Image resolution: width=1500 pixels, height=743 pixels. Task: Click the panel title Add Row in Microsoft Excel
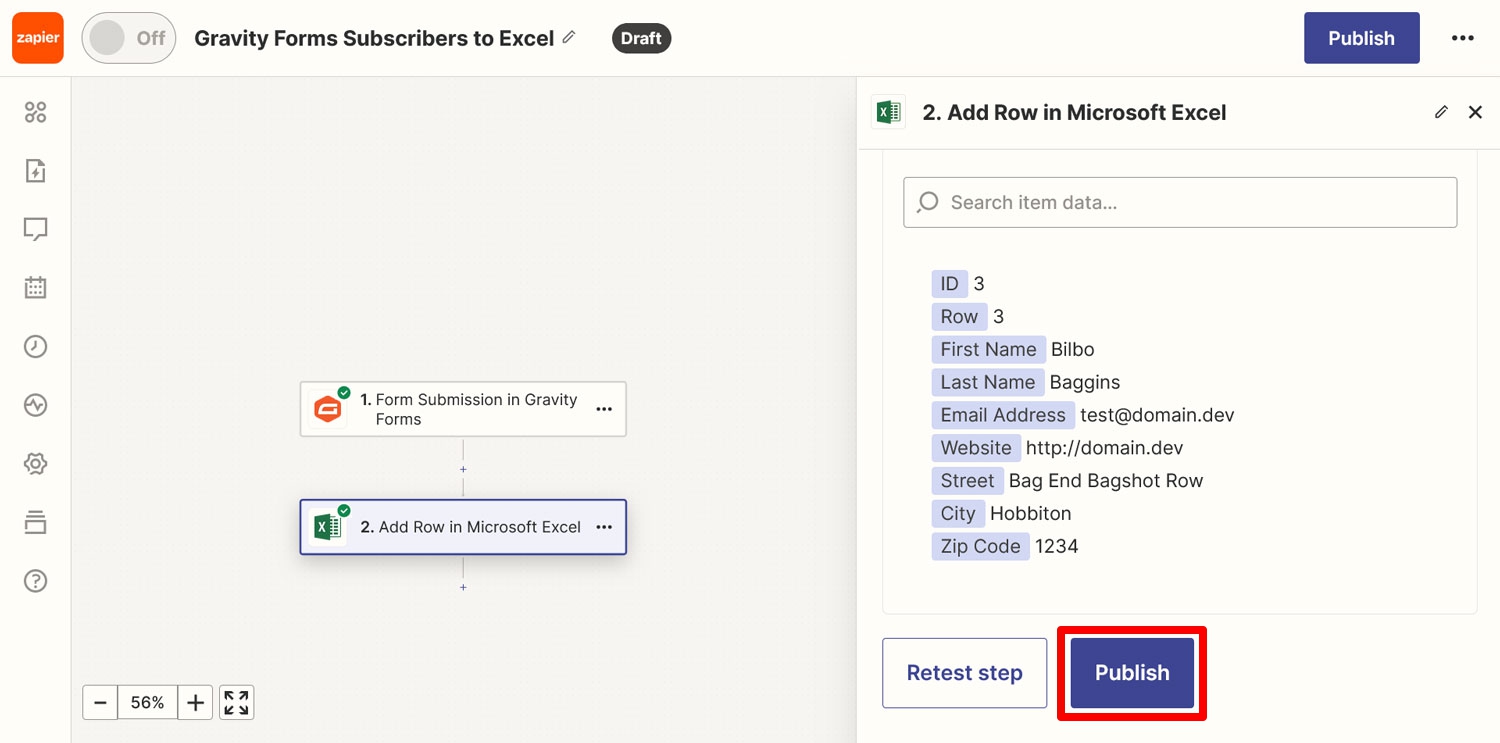pyautogui.click(x=1074, y=112)
